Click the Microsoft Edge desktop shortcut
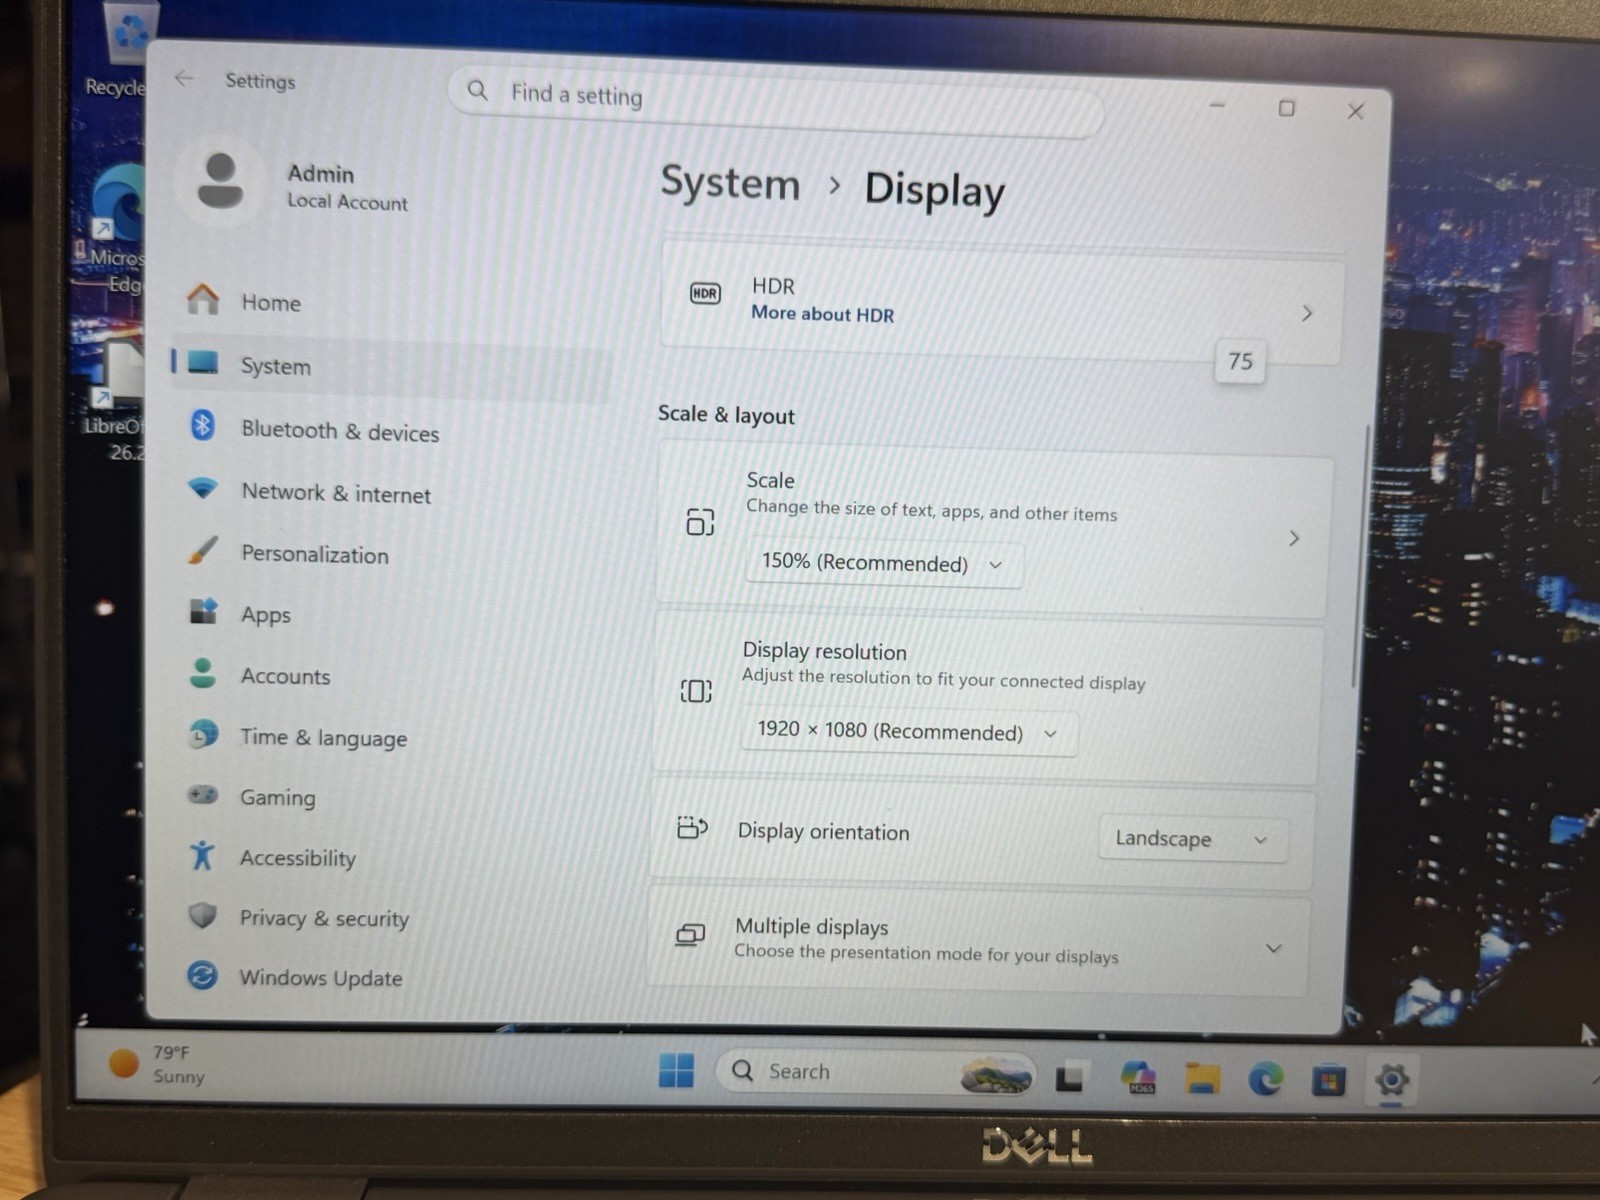Viewport: 1600px width, 1200px height. tap(116, 230)
